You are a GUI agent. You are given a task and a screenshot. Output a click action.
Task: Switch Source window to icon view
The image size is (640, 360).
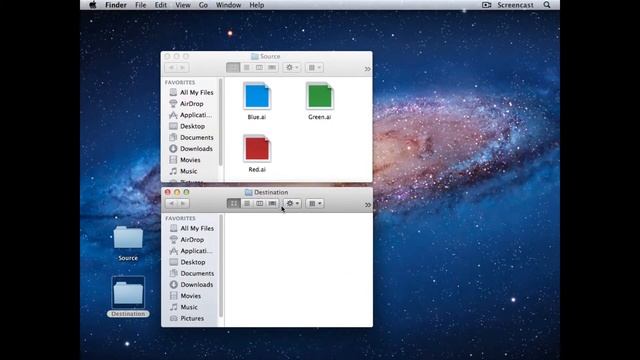[x=233, y=67]
